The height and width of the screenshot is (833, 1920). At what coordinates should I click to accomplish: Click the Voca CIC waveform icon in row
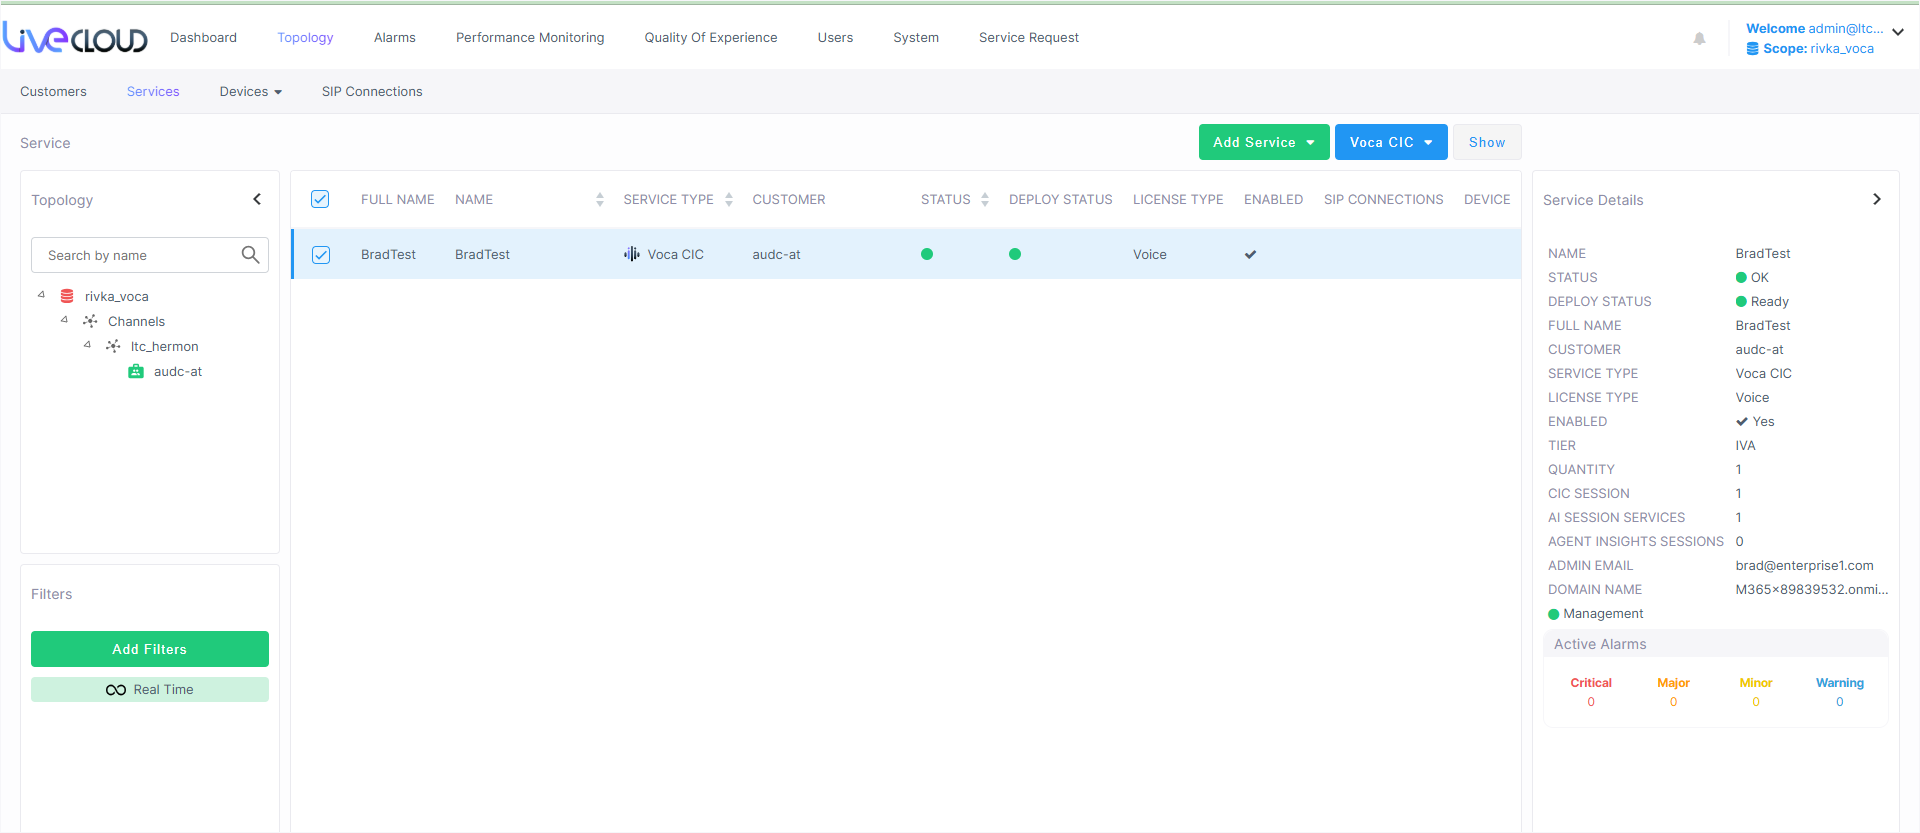[632, 254]
